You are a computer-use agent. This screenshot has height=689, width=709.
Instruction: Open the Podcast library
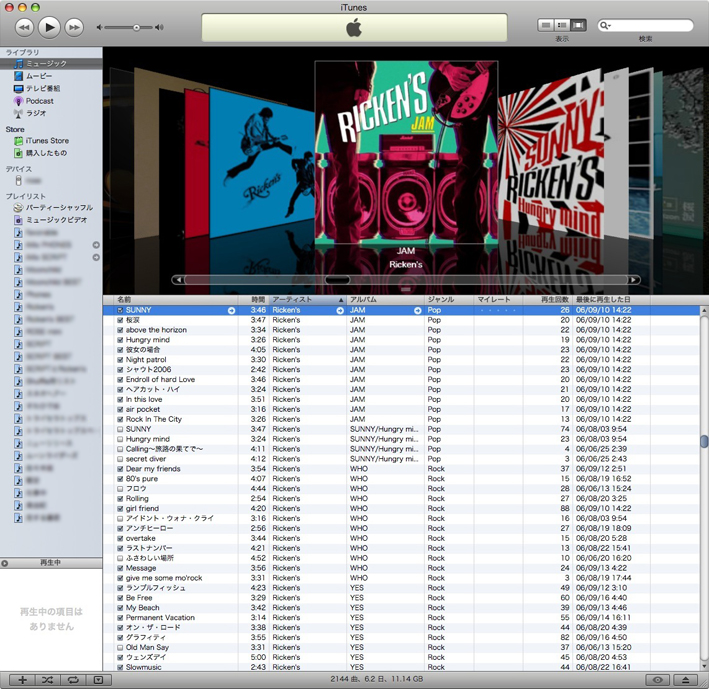pyautogui.click(x=39, y=101)
